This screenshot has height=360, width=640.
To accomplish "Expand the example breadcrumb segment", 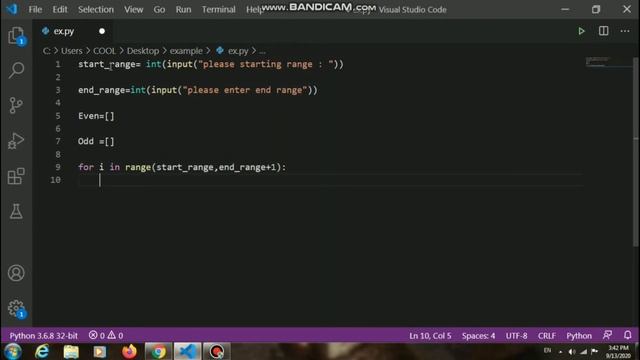I will (x=186, y=51).
